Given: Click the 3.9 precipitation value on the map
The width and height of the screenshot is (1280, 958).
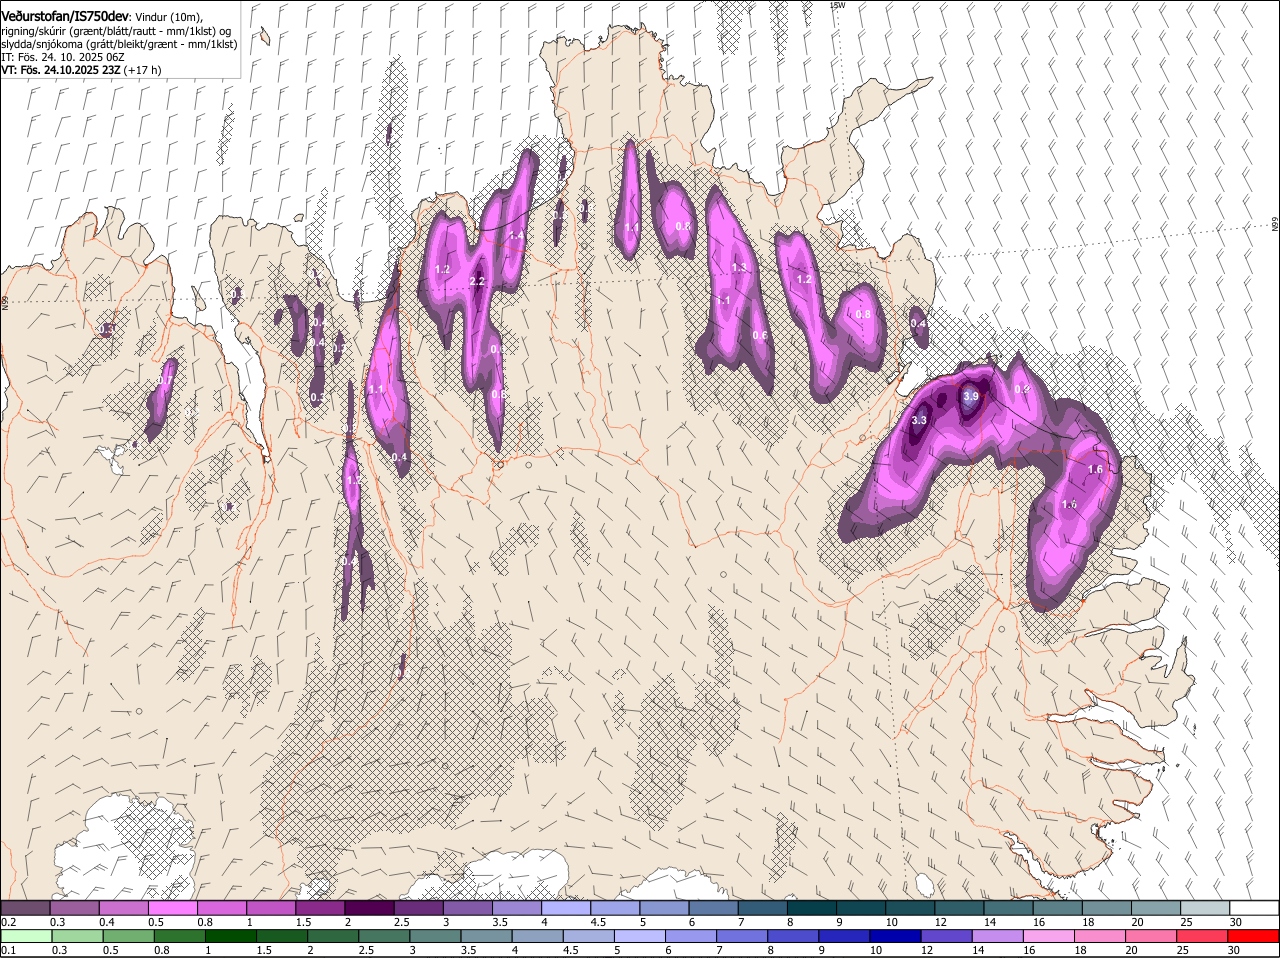Looking at the screenshot, I should (970, 397).
